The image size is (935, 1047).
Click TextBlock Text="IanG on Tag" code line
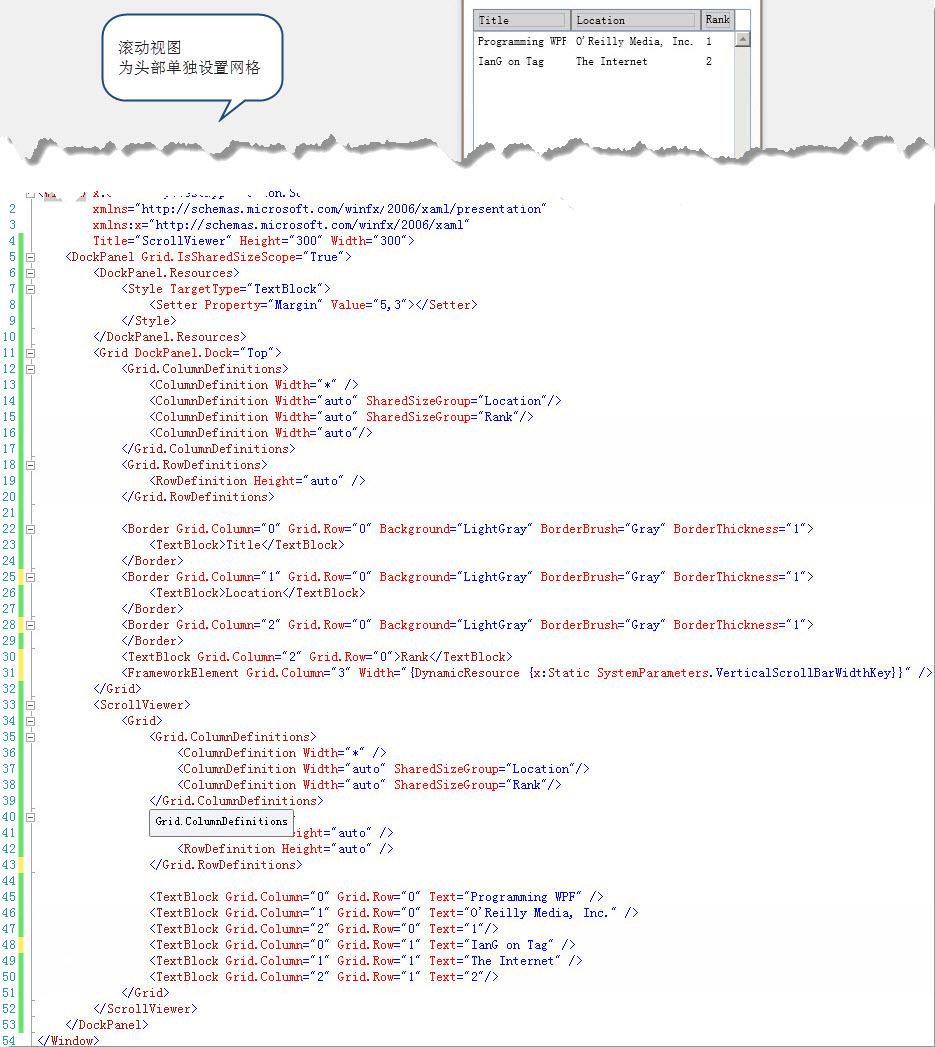pos(363,946)
